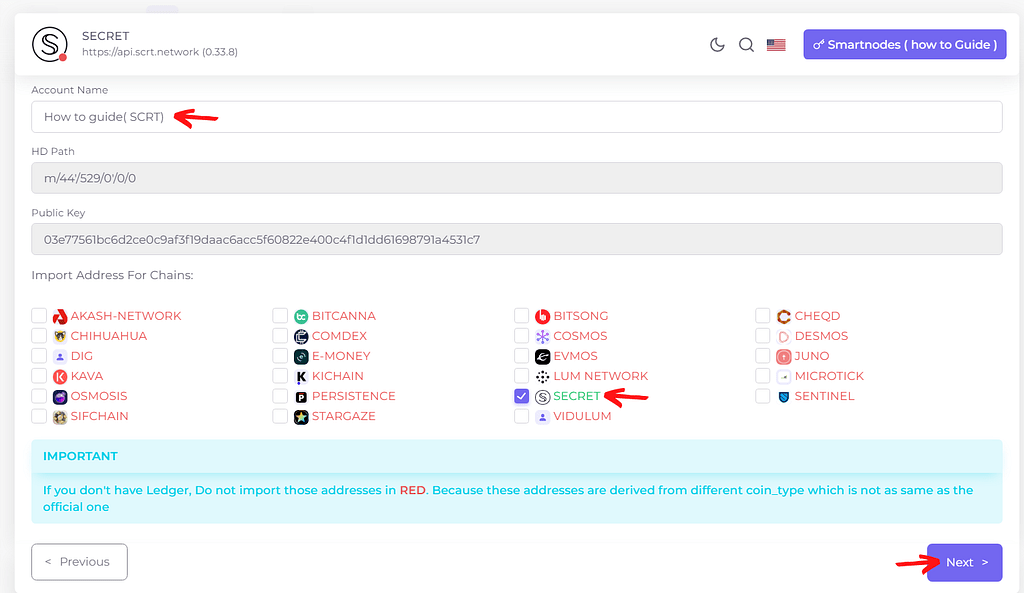The width and height of the screenshot is (1024, 593).
Task: Click Stargaze chain logo
Action: [x=301, y=417]
